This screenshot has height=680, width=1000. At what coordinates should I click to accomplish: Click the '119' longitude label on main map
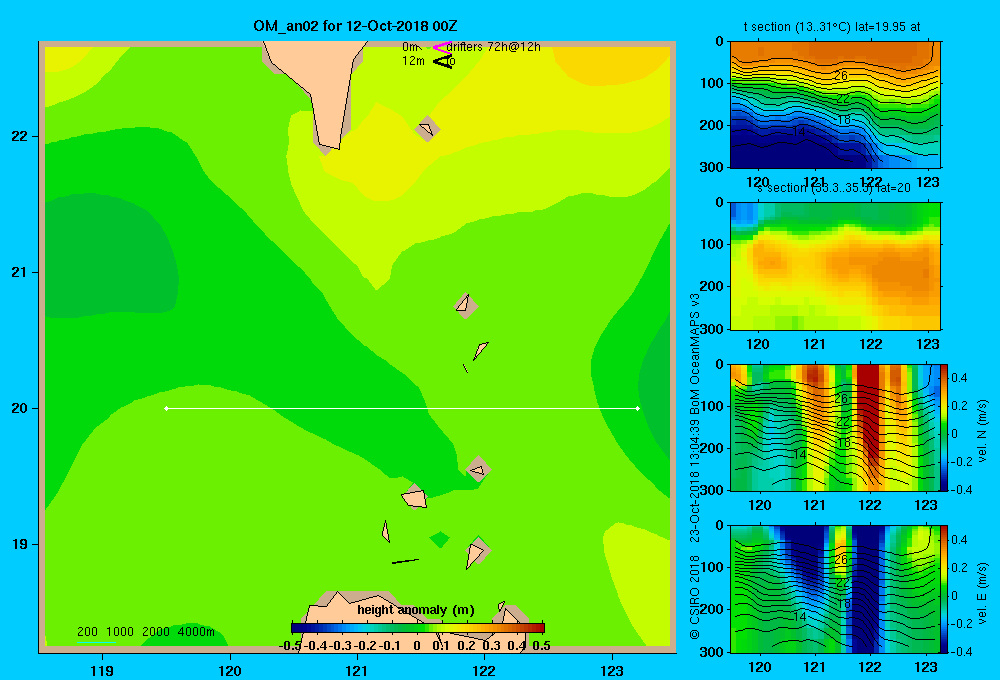(x=103, y=670)
